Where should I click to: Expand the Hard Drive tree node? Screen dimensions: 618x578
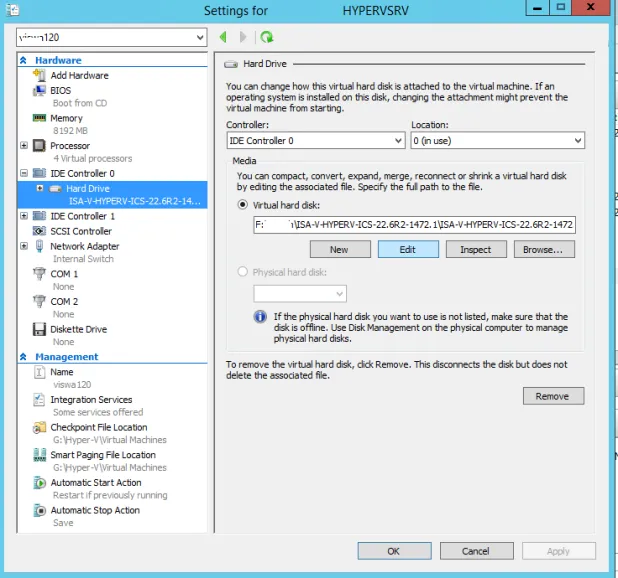[x=40, y=188]
